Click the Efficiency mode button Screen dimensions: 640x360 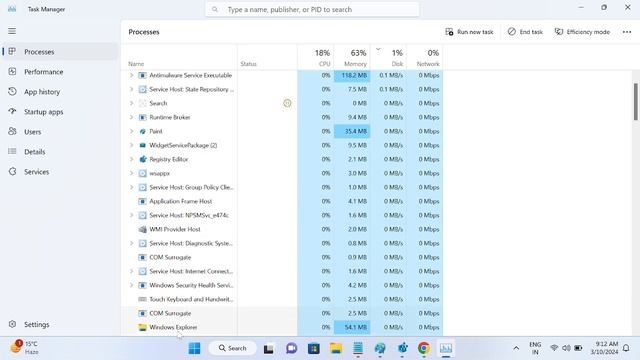[582, 32]
